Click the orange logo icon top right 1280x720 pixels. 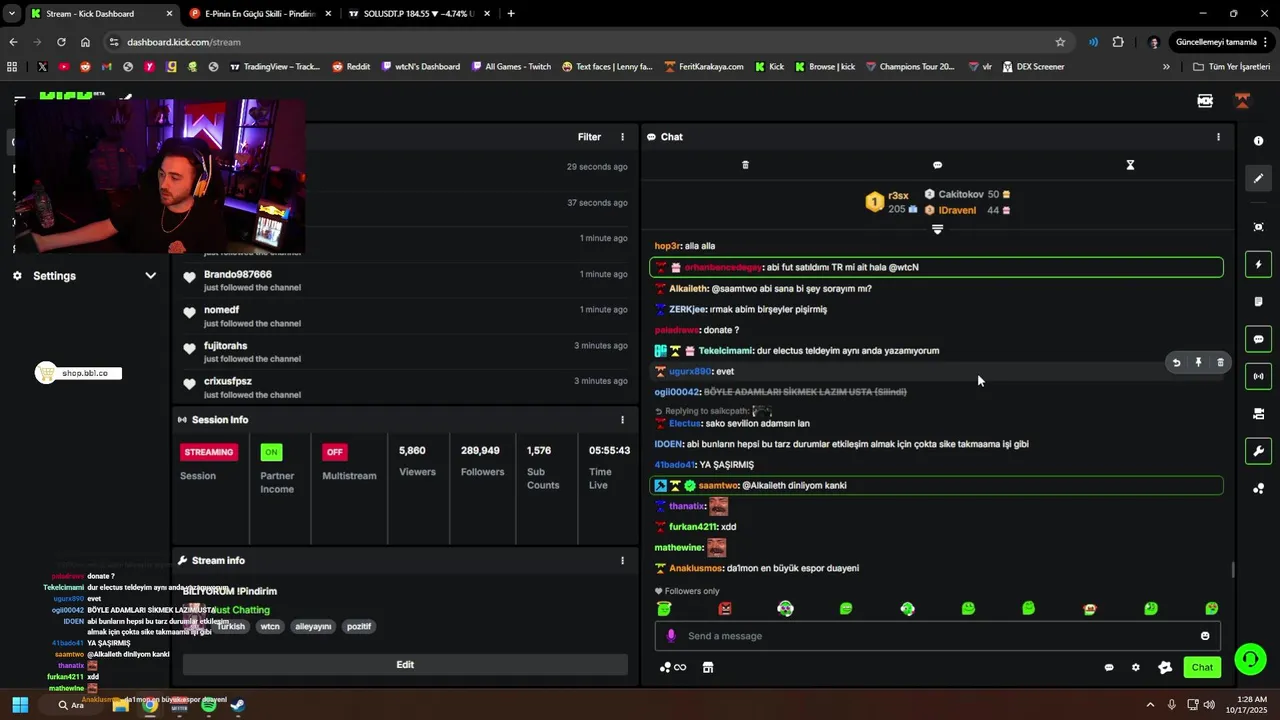pyautogui.click(x=1242, y=101)
